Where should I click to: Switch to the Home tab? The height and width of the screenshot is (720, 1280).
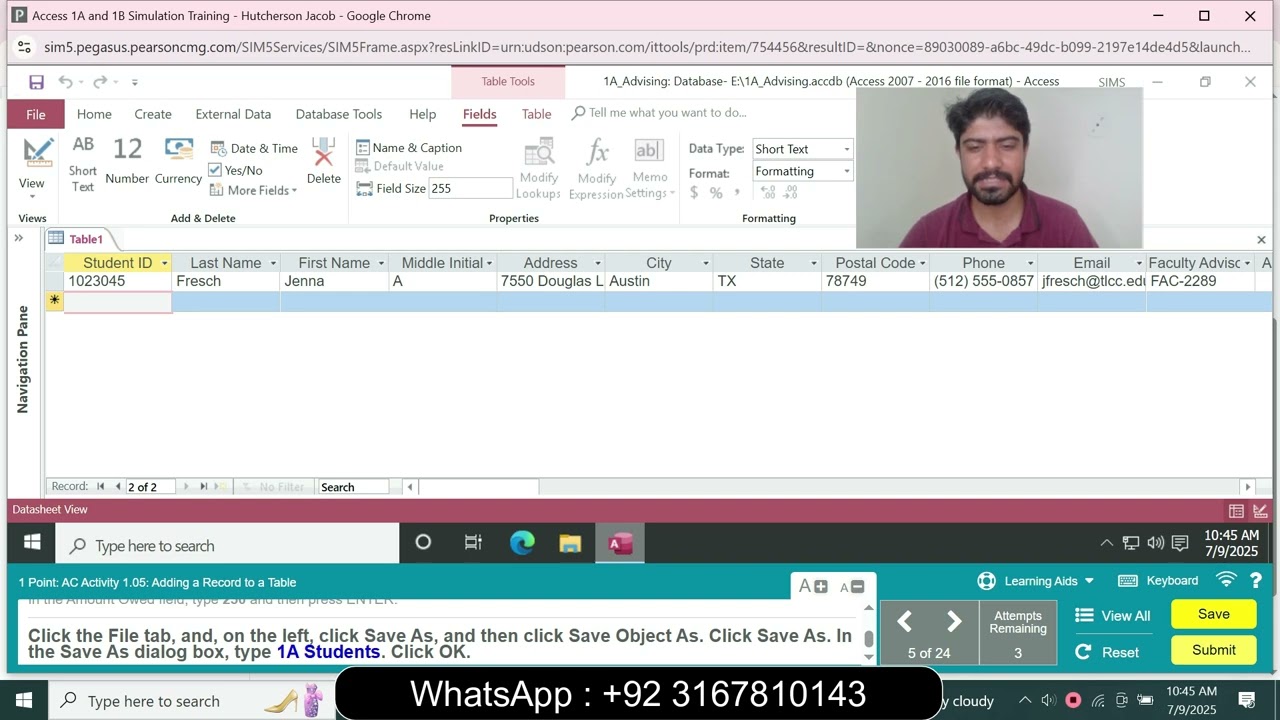click(x=94, y=114)
